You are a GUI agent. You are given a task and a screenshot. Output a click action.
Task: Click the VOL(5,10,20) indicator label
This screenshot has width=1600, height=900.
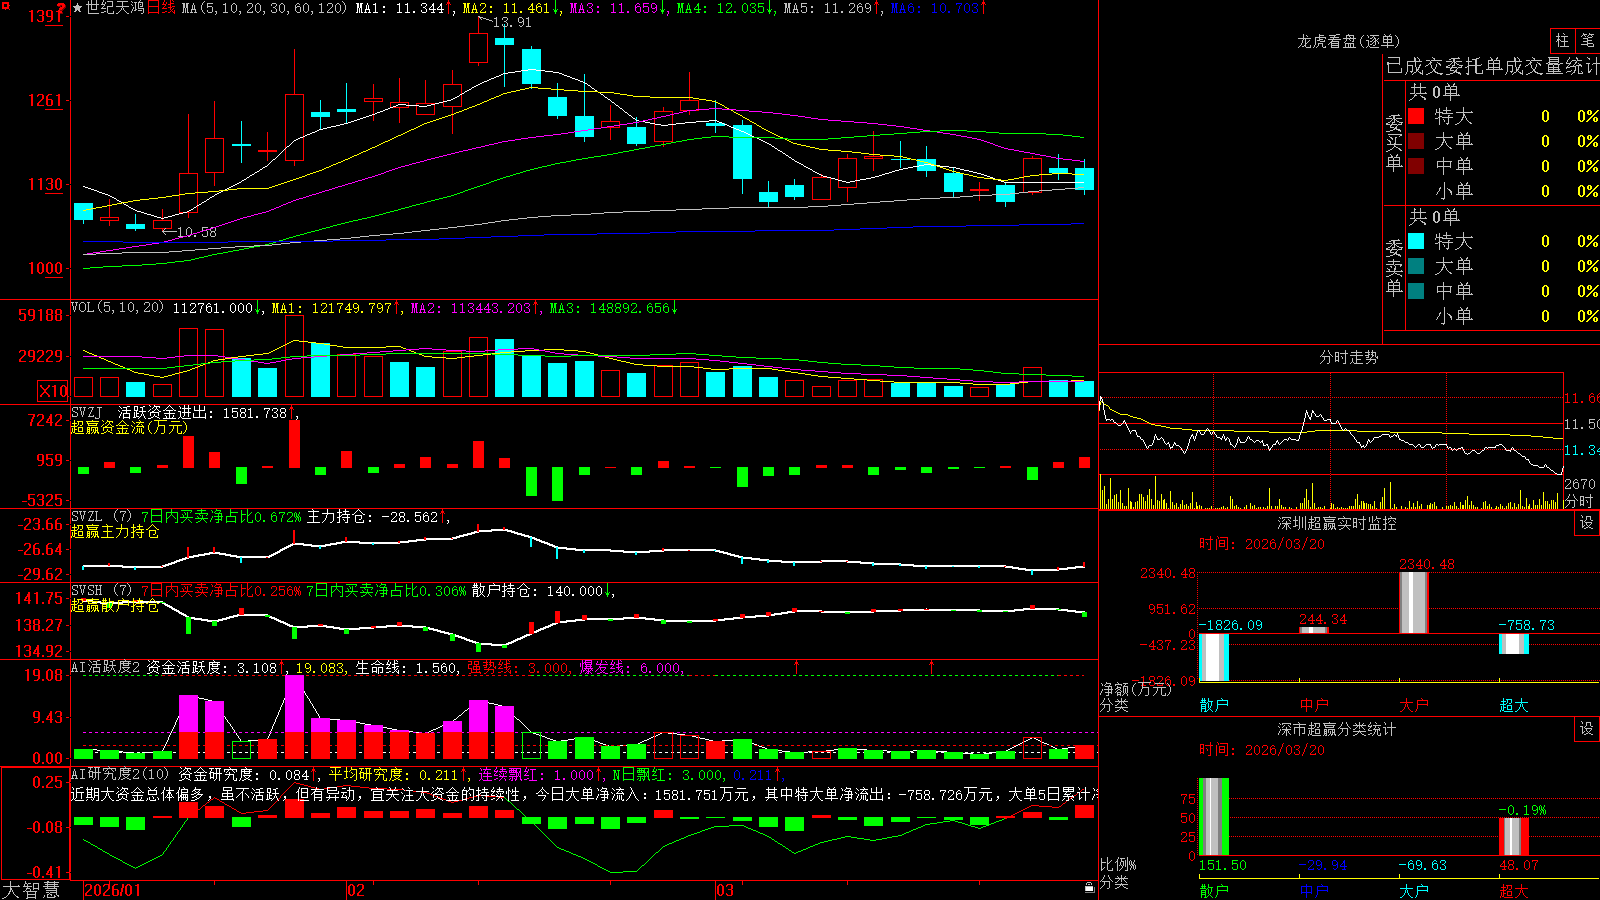[x=117, y=308]
